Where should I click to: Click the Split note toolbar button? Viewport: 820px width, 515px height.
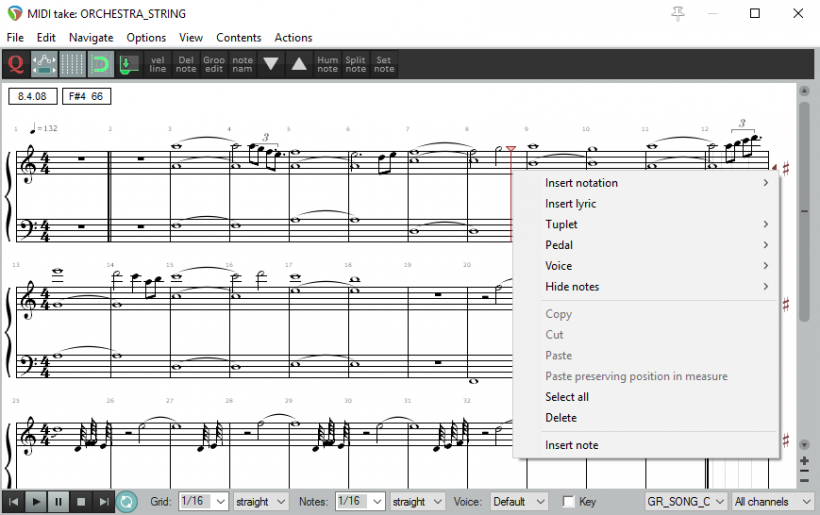point(356,65)
